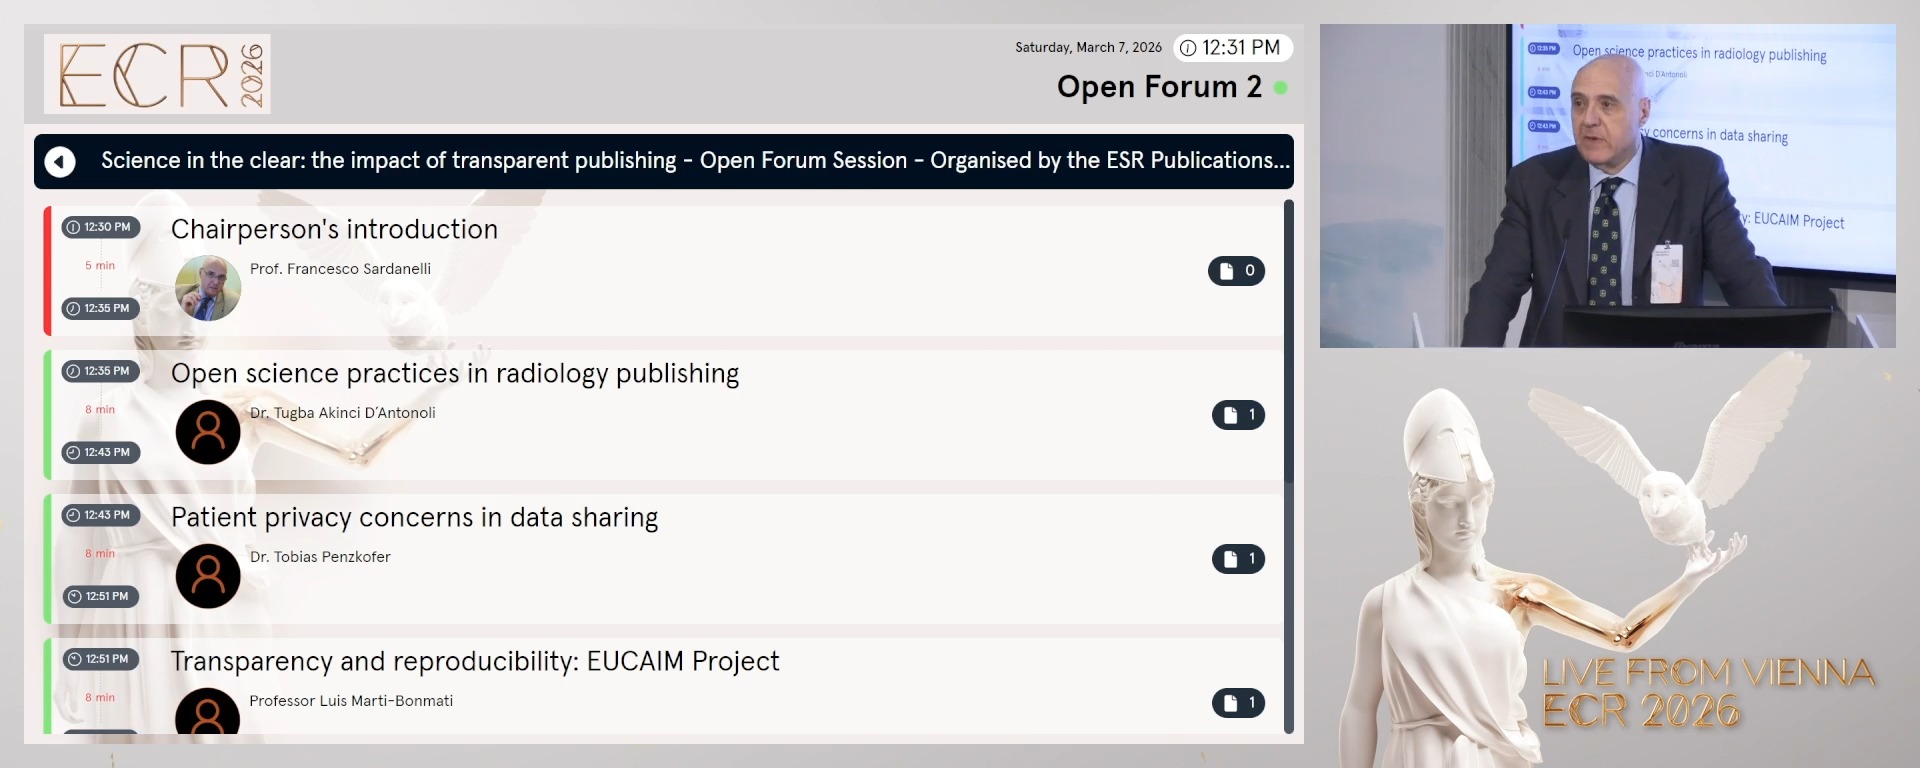1920x768 pixels.
Task: Open Transparency and reproducibility: EUCAIM Project
Action: point(475,661)
